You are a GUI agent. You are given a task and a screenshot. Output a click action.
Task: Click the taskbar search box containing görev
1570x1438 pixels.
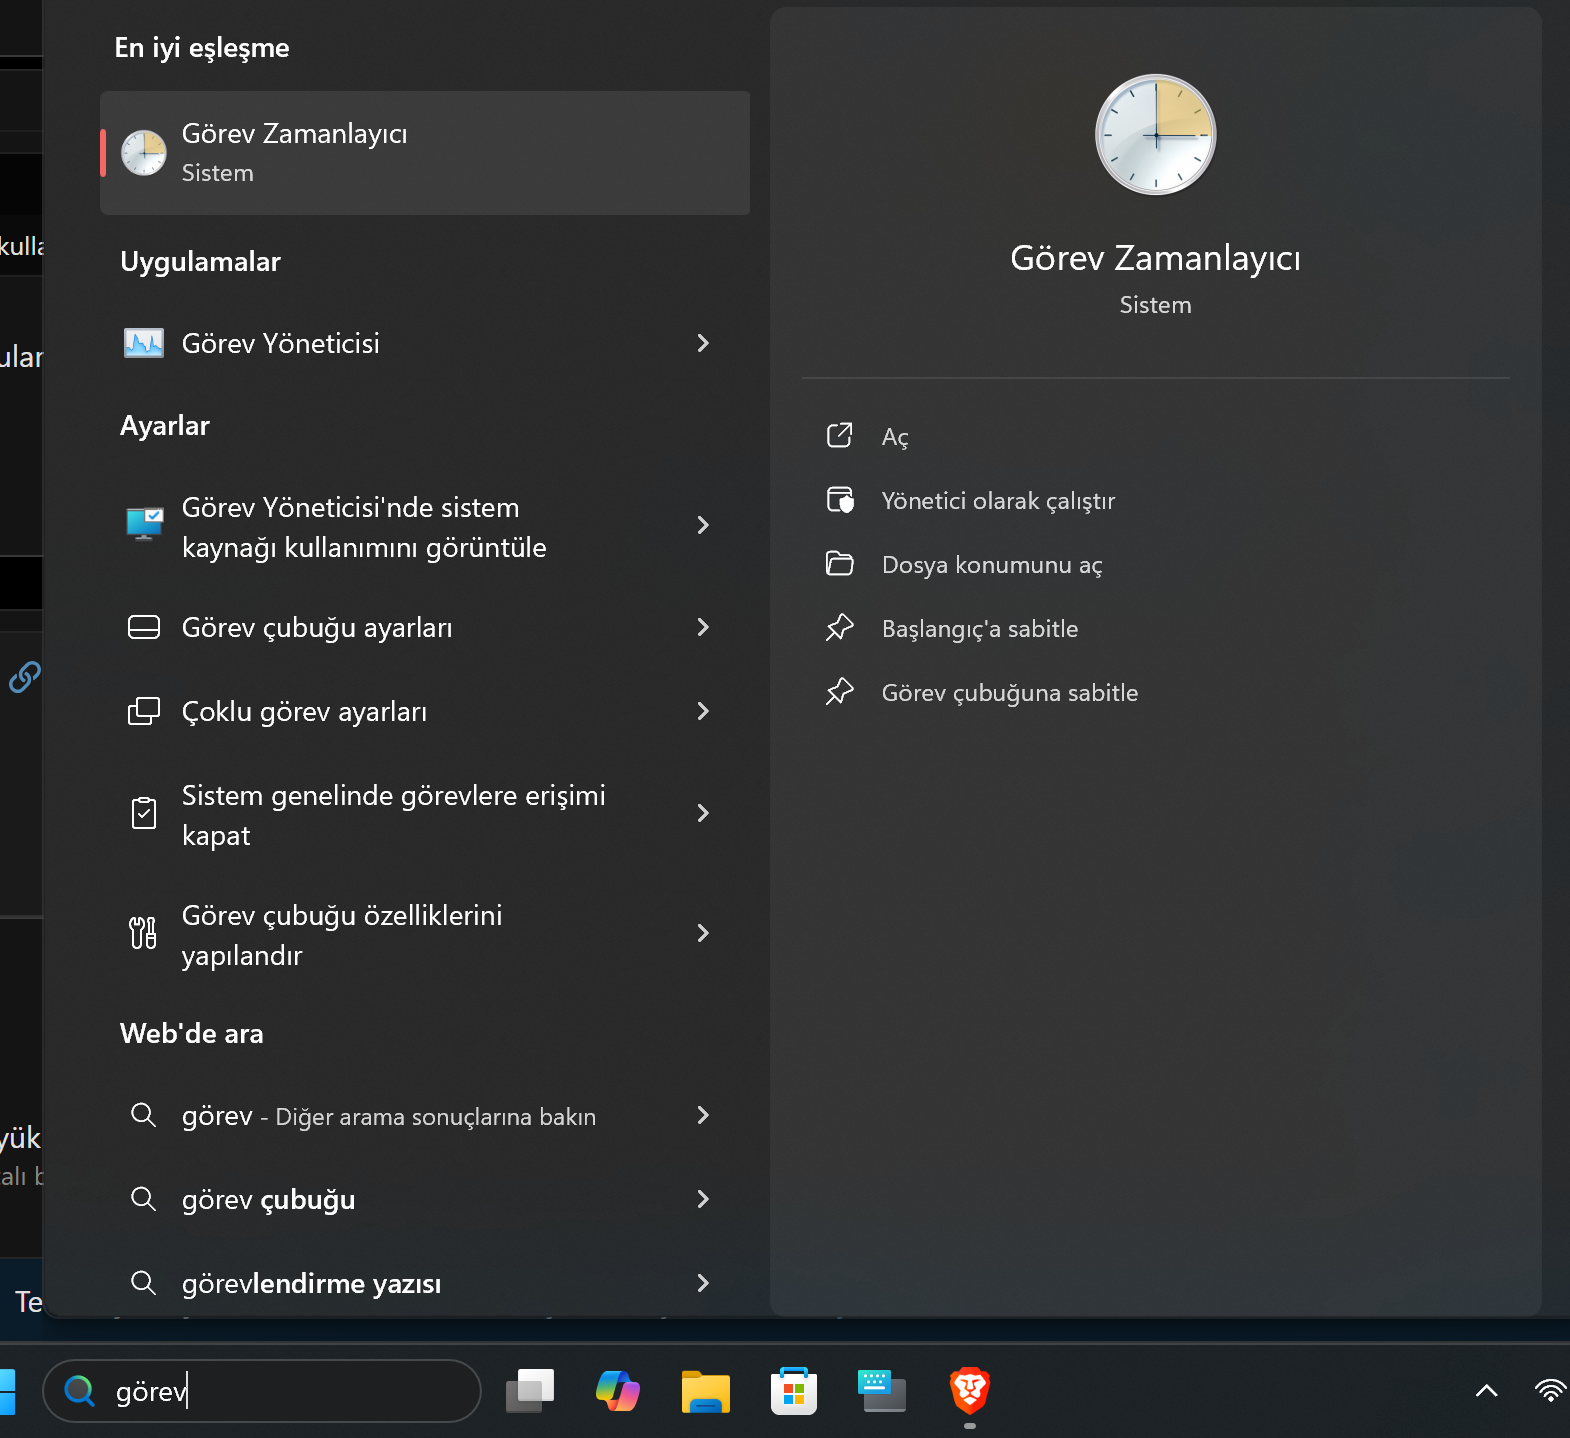point(262,1391)
